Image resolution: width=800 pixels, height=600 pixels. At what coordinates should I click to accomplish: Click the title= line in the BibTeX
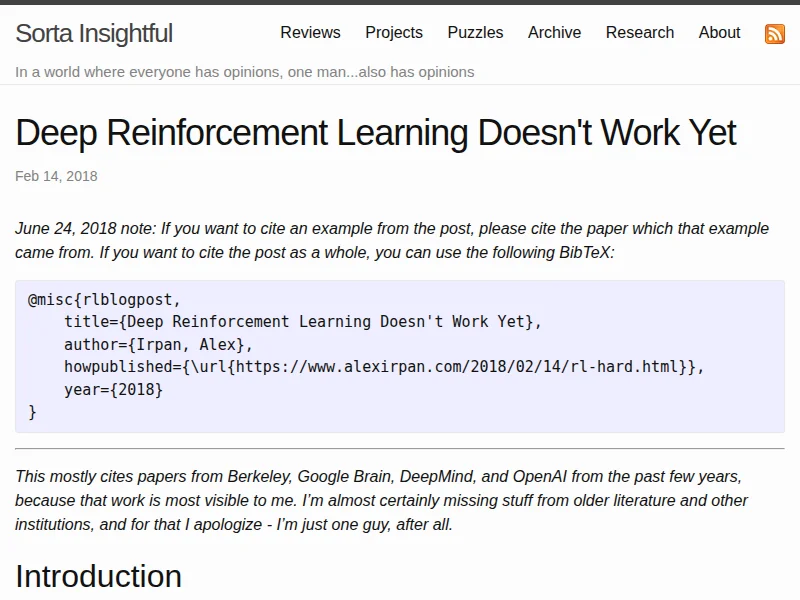pos(302,321)
